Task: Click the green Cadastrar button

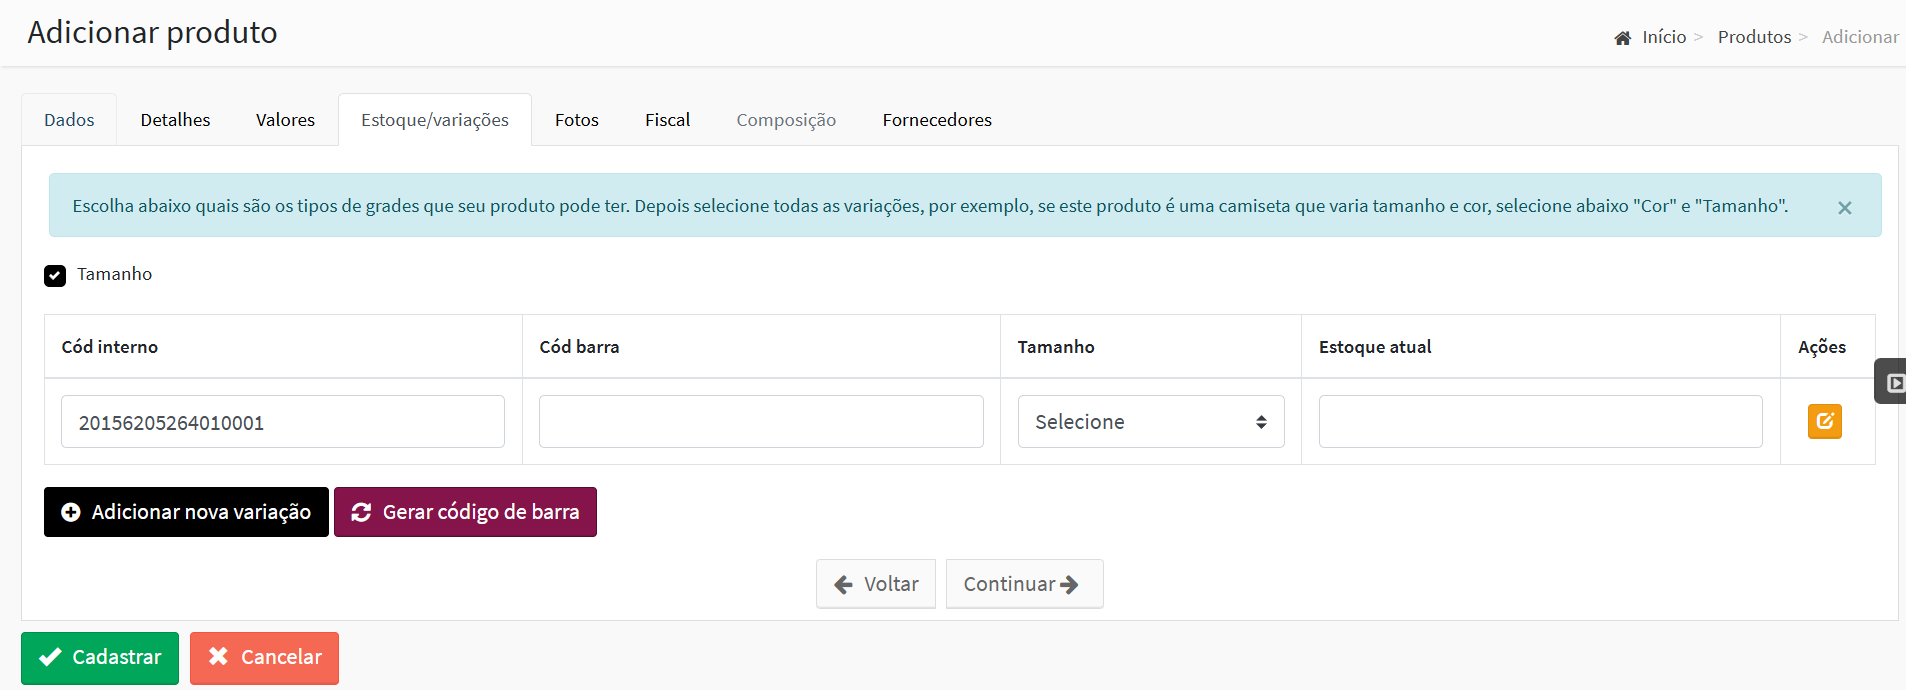Action: tap(100, 658)
